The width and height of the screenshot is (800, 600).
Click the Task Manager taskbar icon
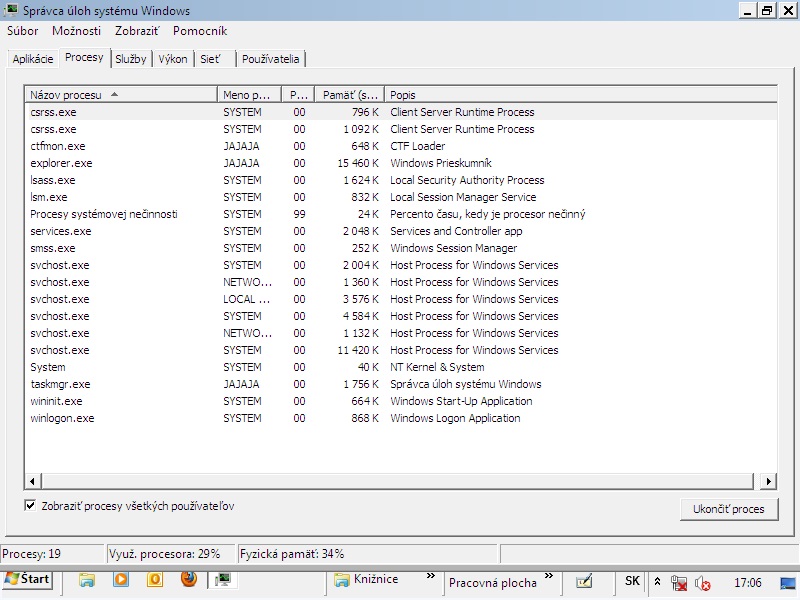[x=223, y=580]
